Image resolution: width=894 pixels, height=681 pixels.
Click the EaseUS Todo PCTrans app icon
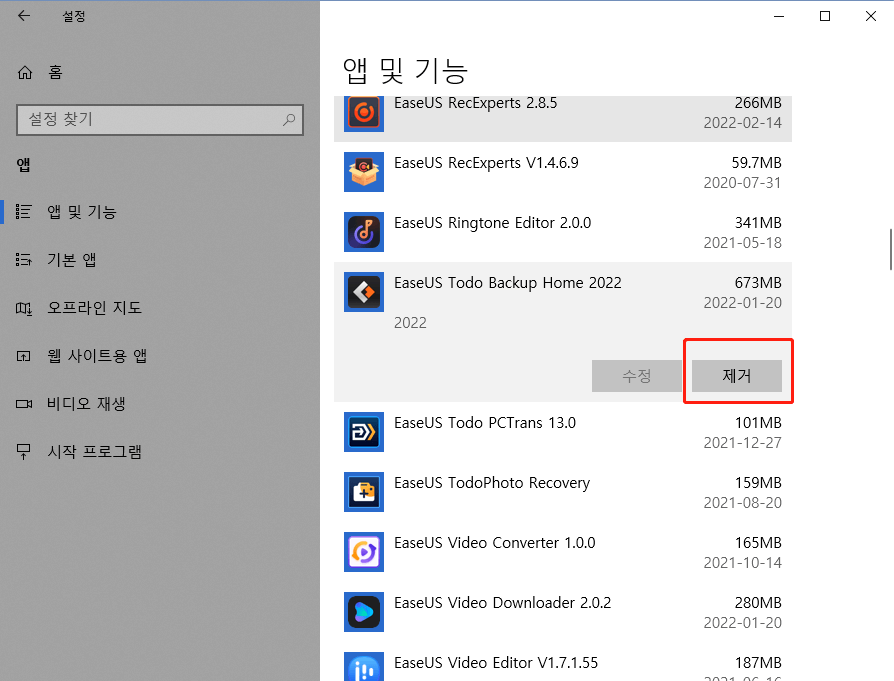click(364, 432)
